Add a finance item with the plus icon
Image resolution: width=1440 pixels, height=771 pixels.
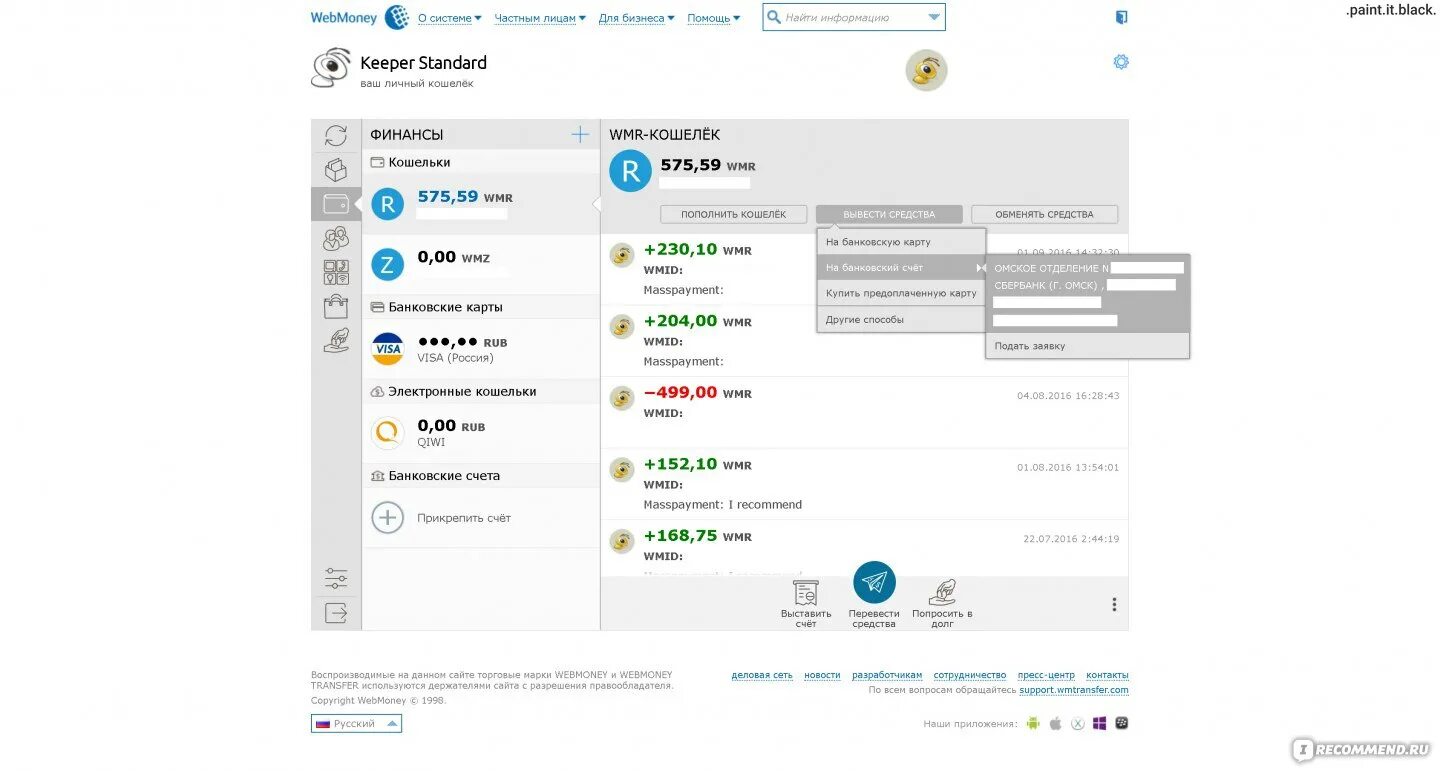(x=580, y=134)
